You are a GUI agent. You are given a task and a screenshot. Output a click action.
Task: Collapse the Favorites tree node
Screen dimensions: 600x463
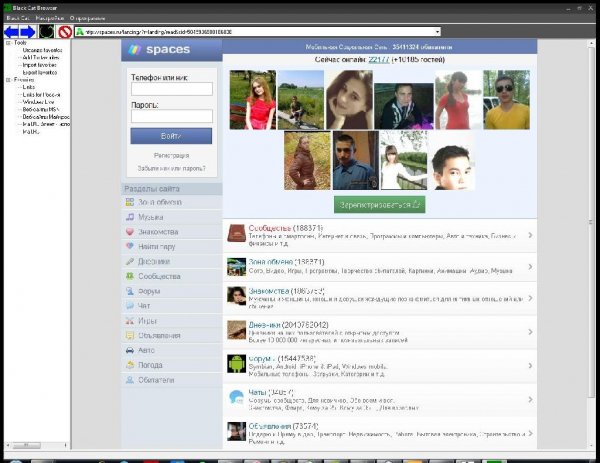tap(8, 80)
